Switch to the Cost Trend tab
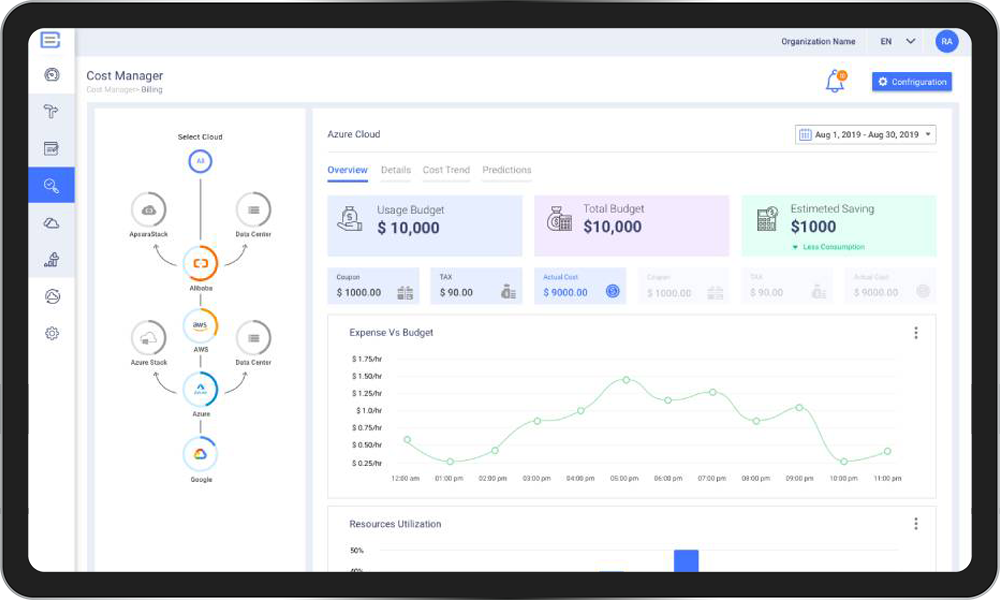This screenshot has height=600, width=1000. 446,170
